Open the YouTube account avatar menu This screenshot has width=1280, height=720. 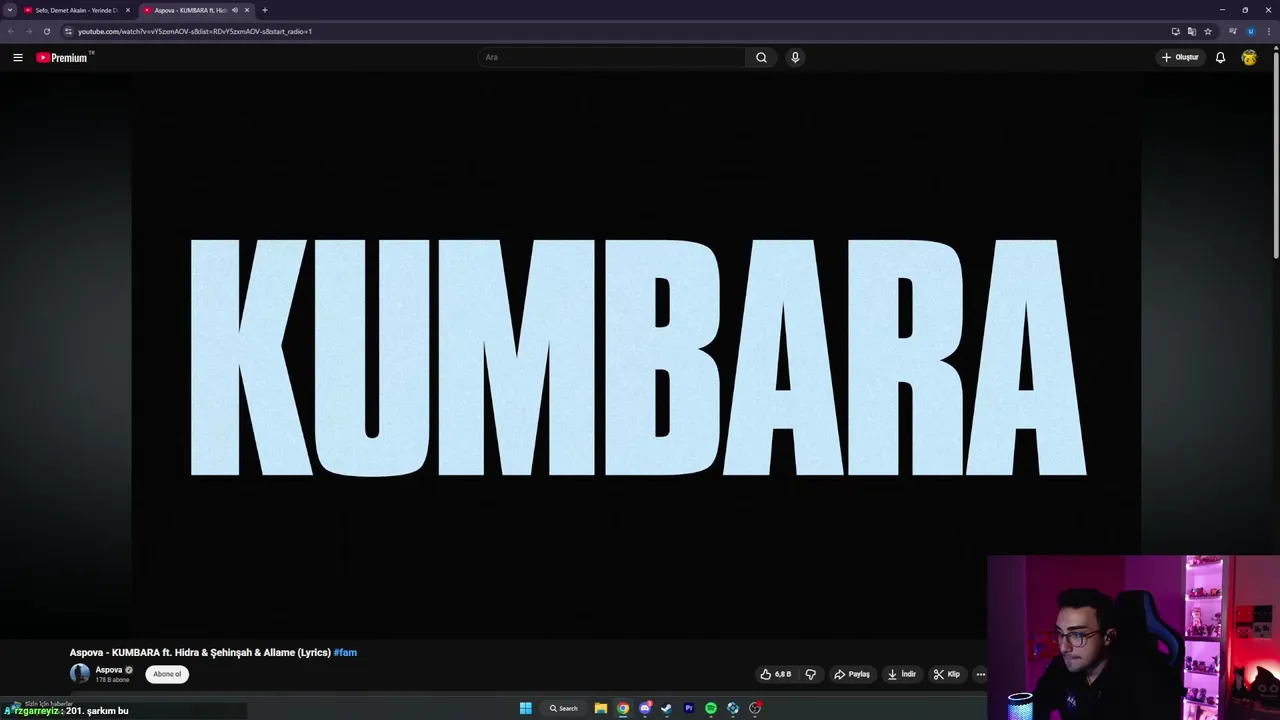coord(1249,57)
